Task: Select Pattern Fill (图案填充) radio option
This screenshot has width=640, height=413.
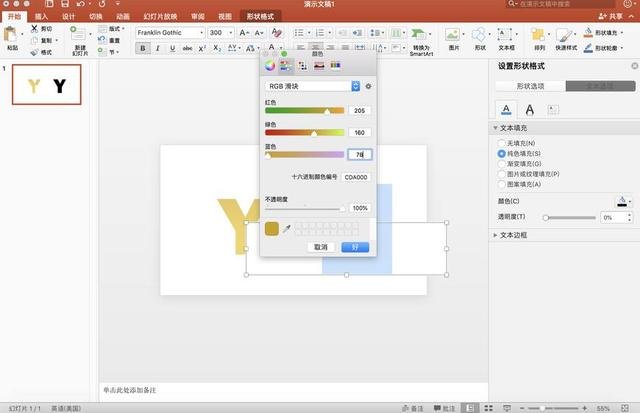Action: 501,184
